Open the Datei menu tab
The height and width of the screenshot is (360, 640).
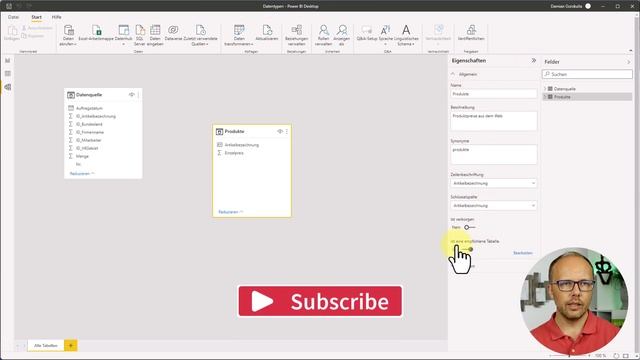click(x=13, y=17)
